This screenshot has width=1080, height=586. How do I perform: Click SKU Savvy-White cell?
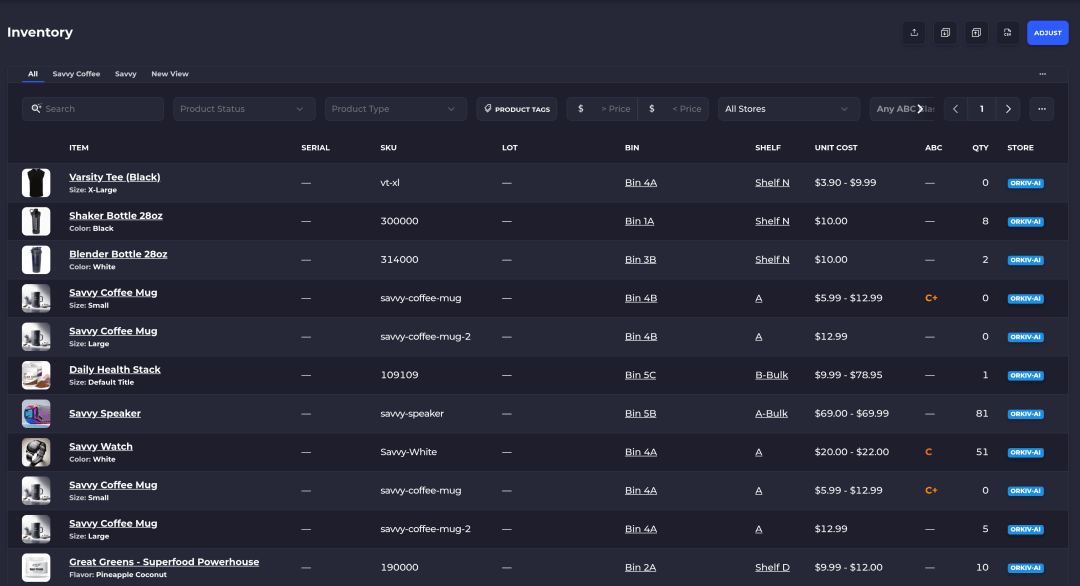408,452
